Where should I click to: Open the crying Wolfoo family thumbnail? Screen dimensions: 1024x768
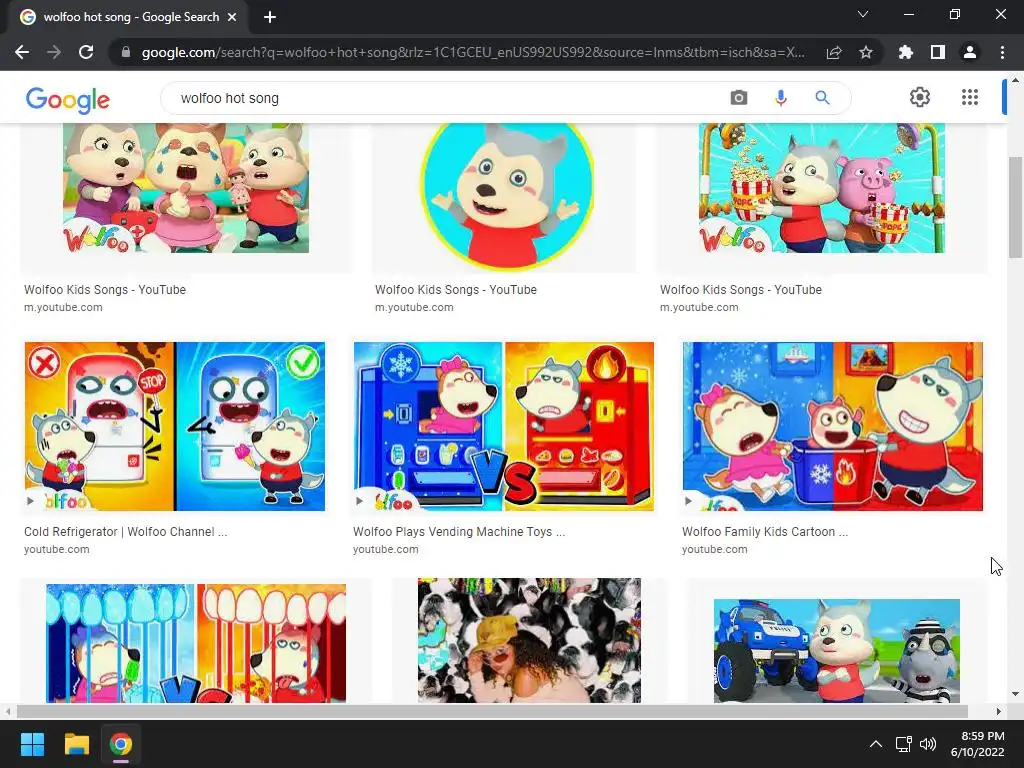coord(185,188)
